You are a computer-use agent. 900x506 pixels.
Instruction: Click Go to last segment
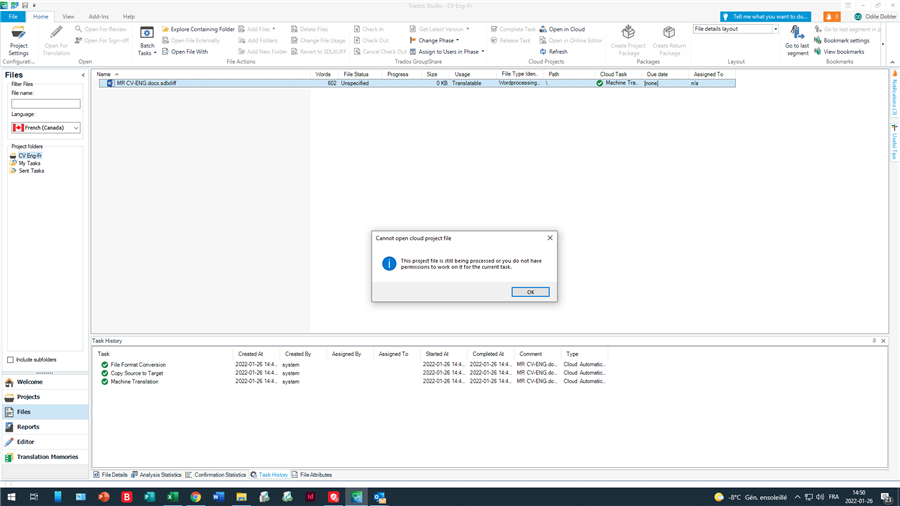click(797, 40)
